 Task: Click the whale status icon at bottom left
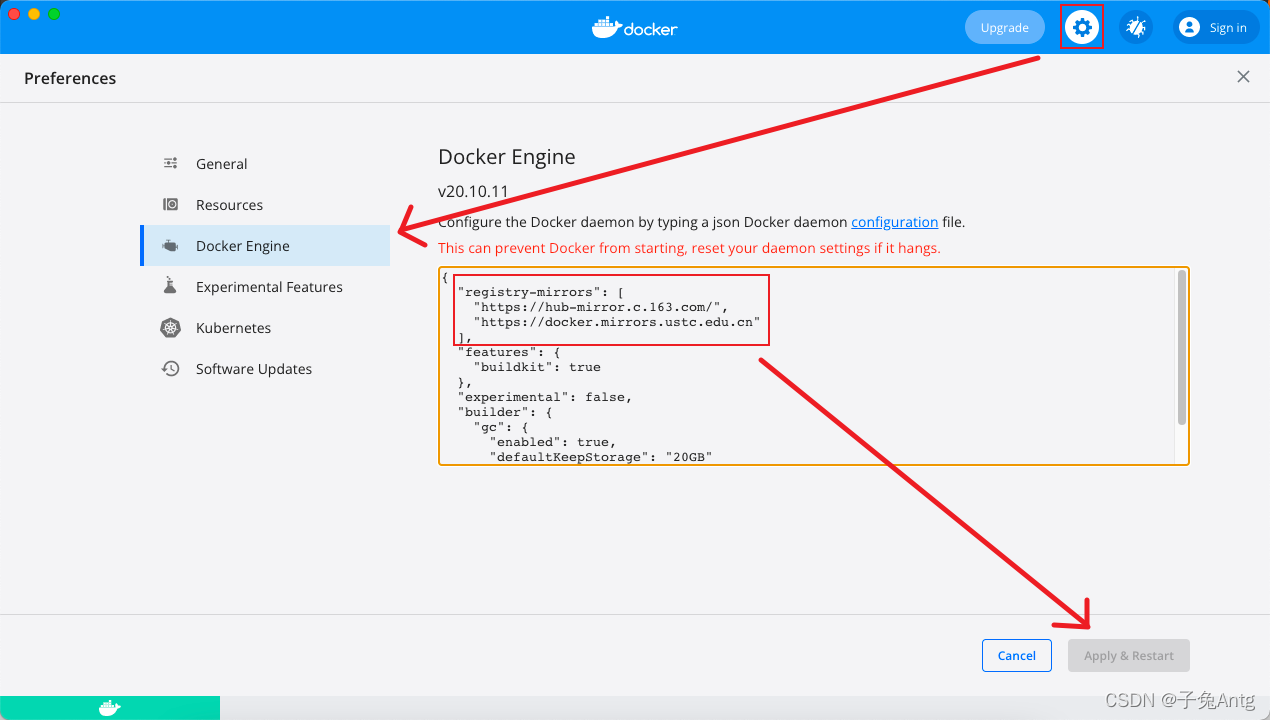click(x=110, y=708)
